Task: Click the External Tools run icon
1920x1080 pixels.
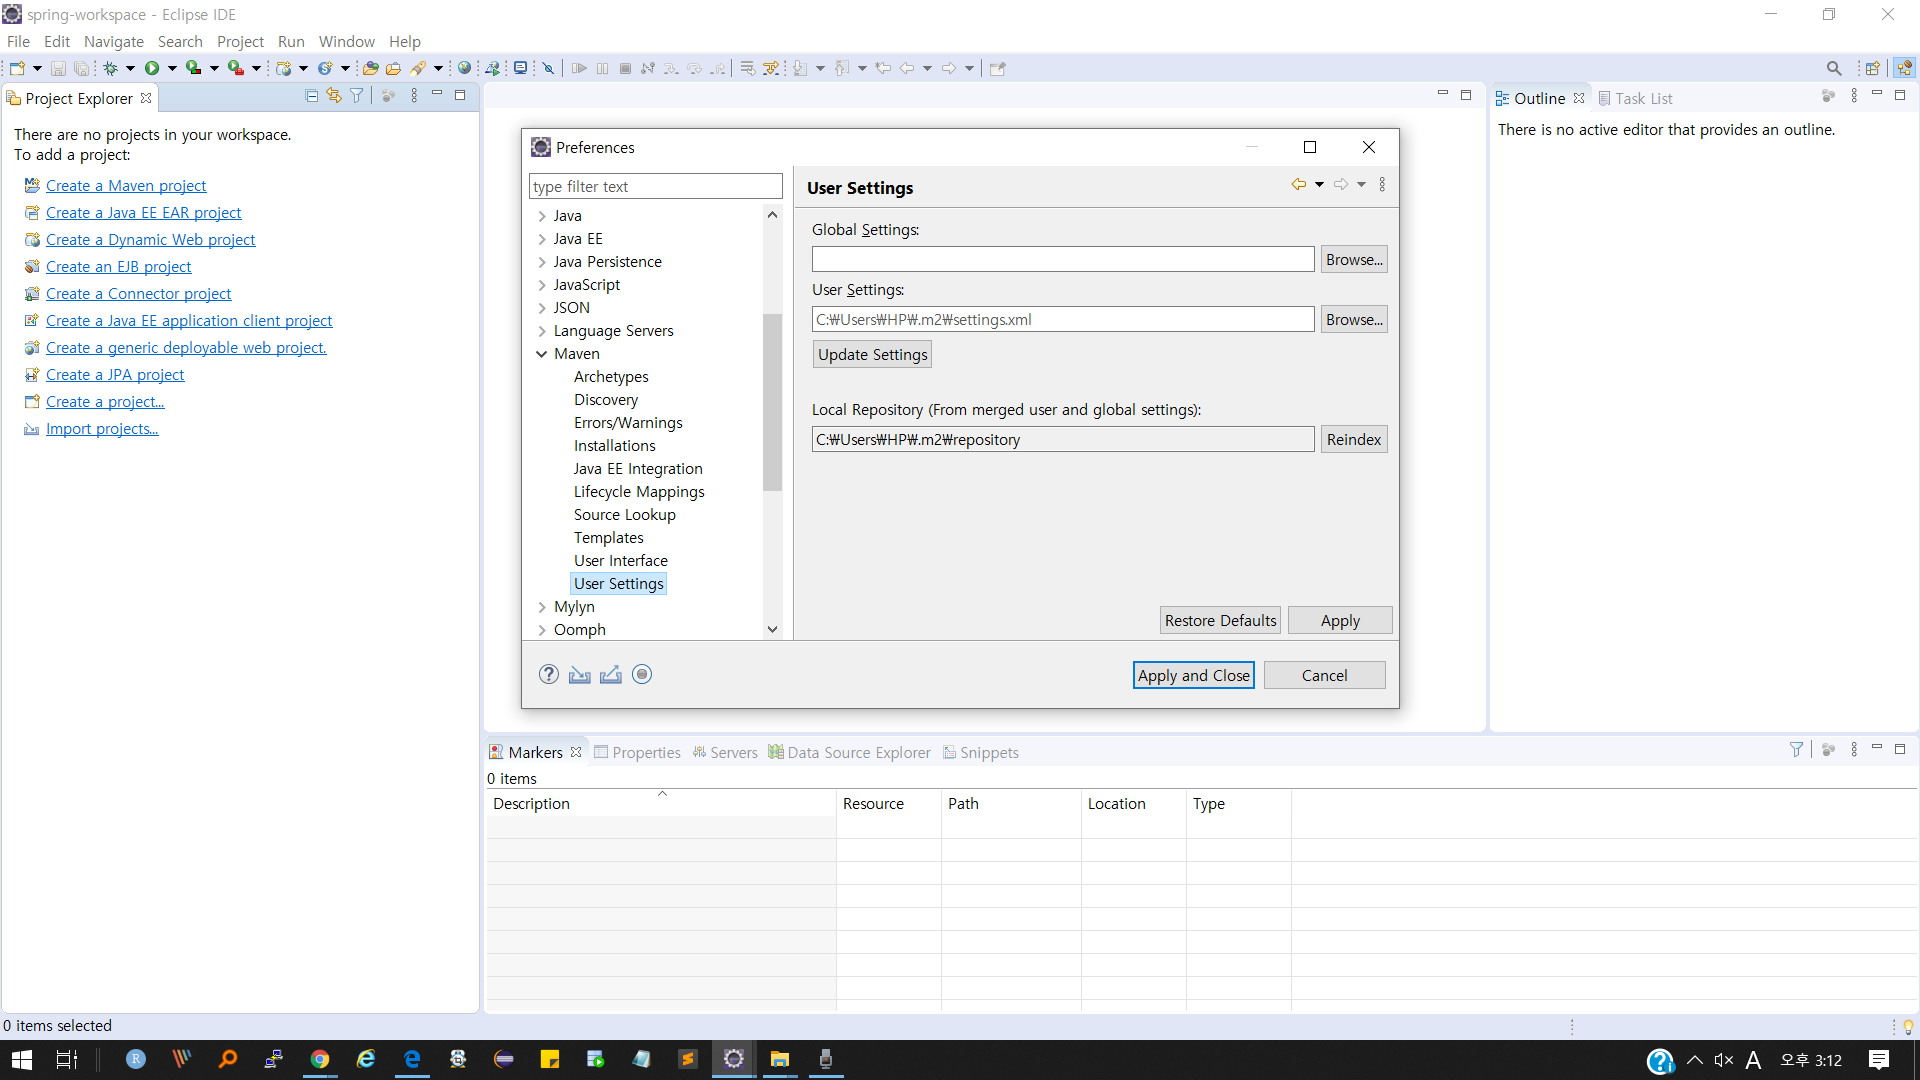Action: click(236, 68)
